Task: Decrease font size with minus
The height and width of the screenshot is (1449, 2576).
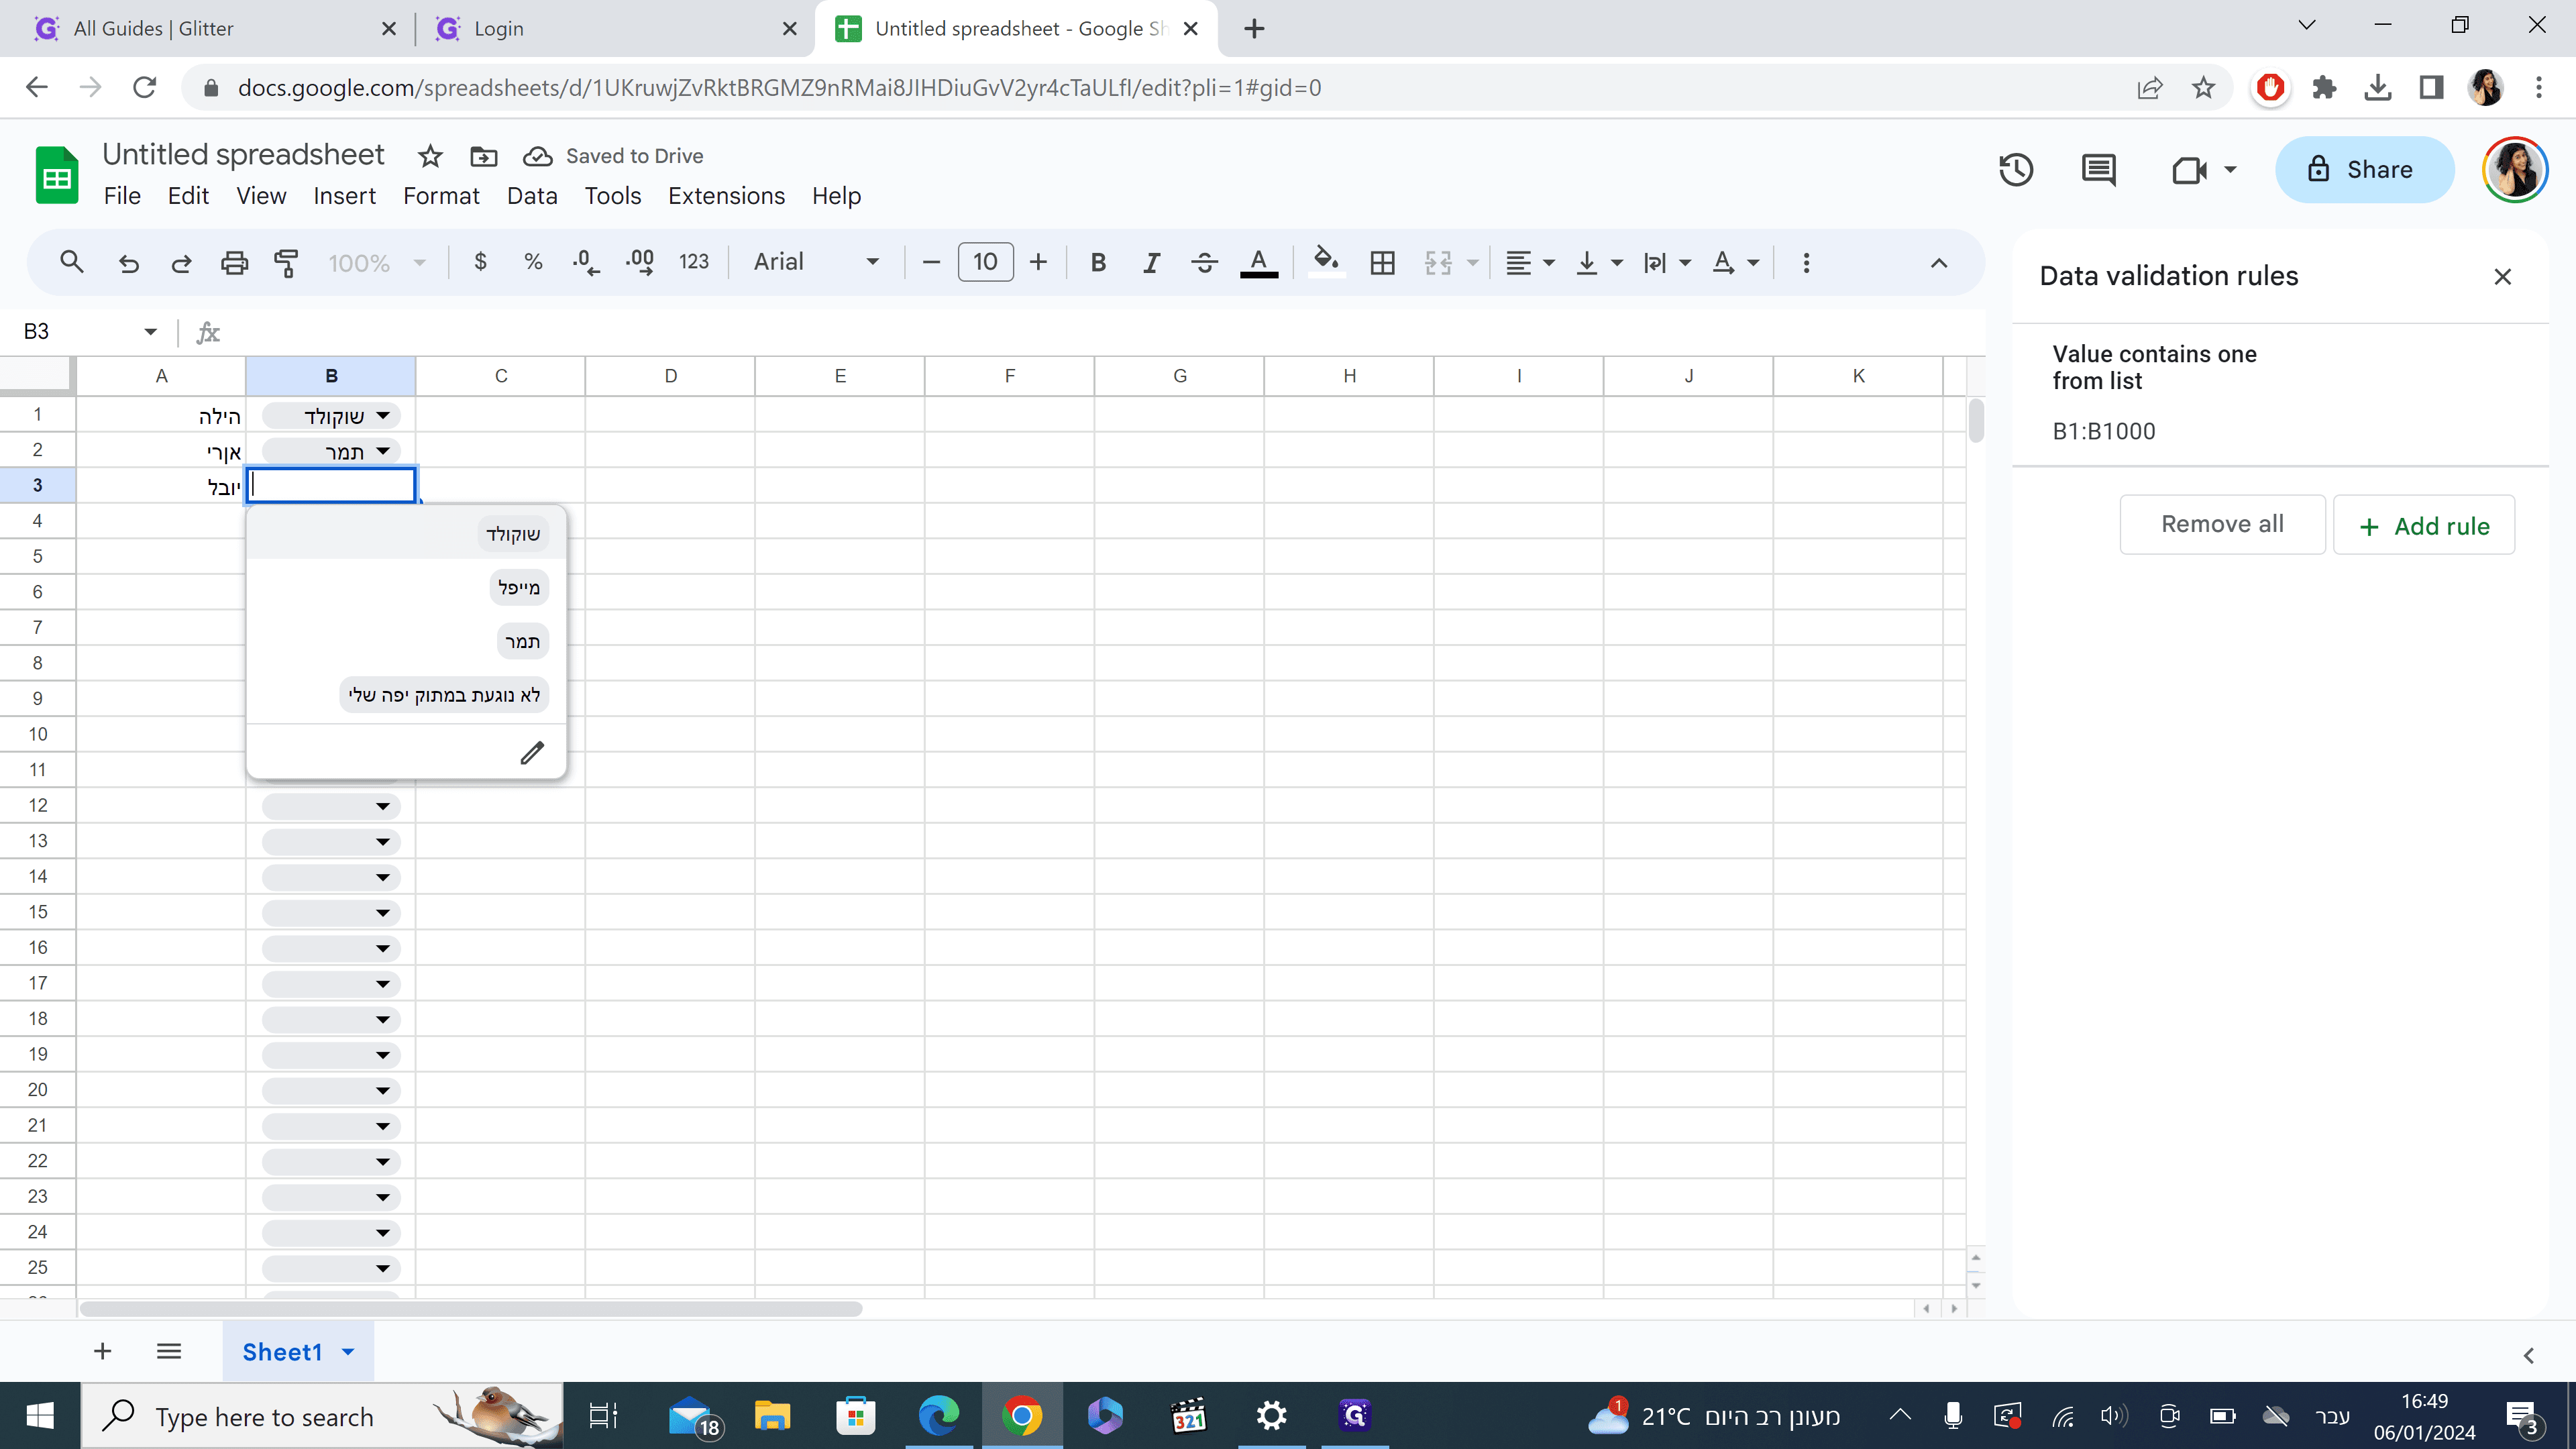Action: click(931, 262)
